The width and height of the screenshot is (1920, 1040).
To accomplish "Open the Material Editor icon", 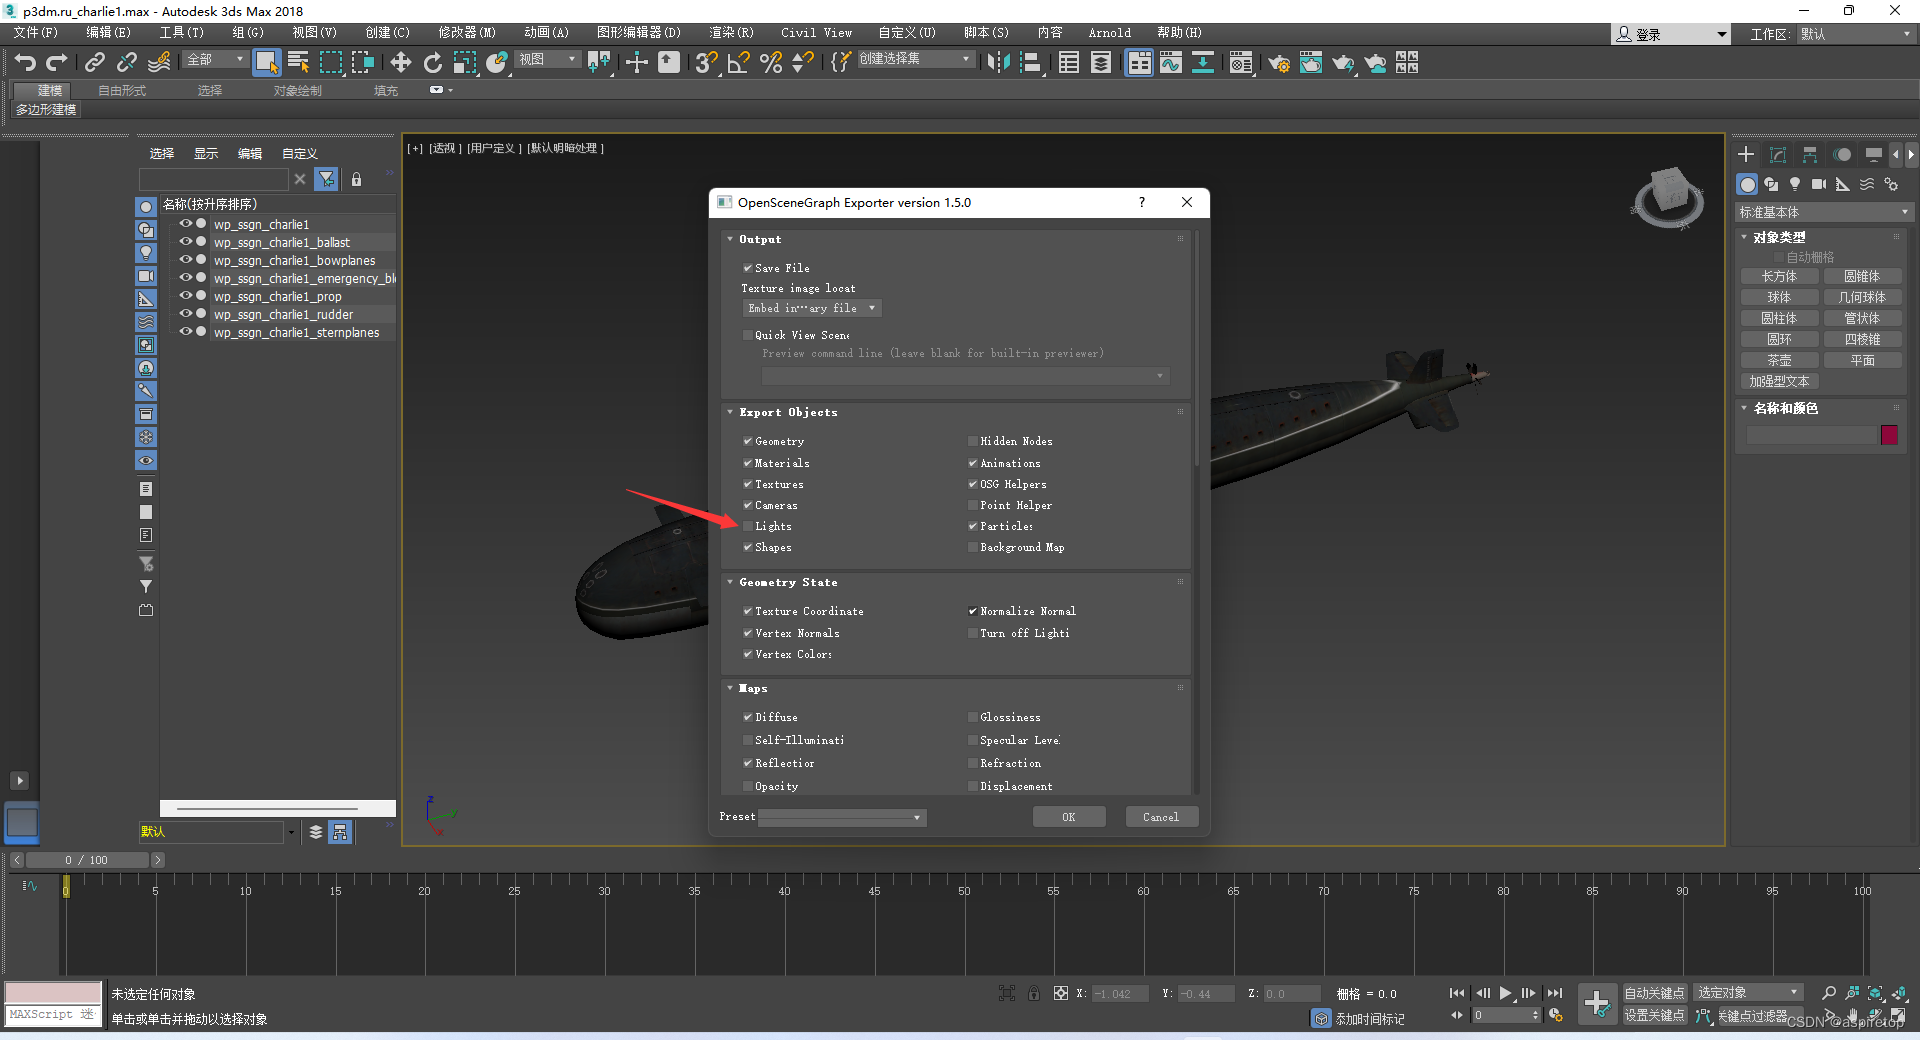I will click(x=1241, y=63).
